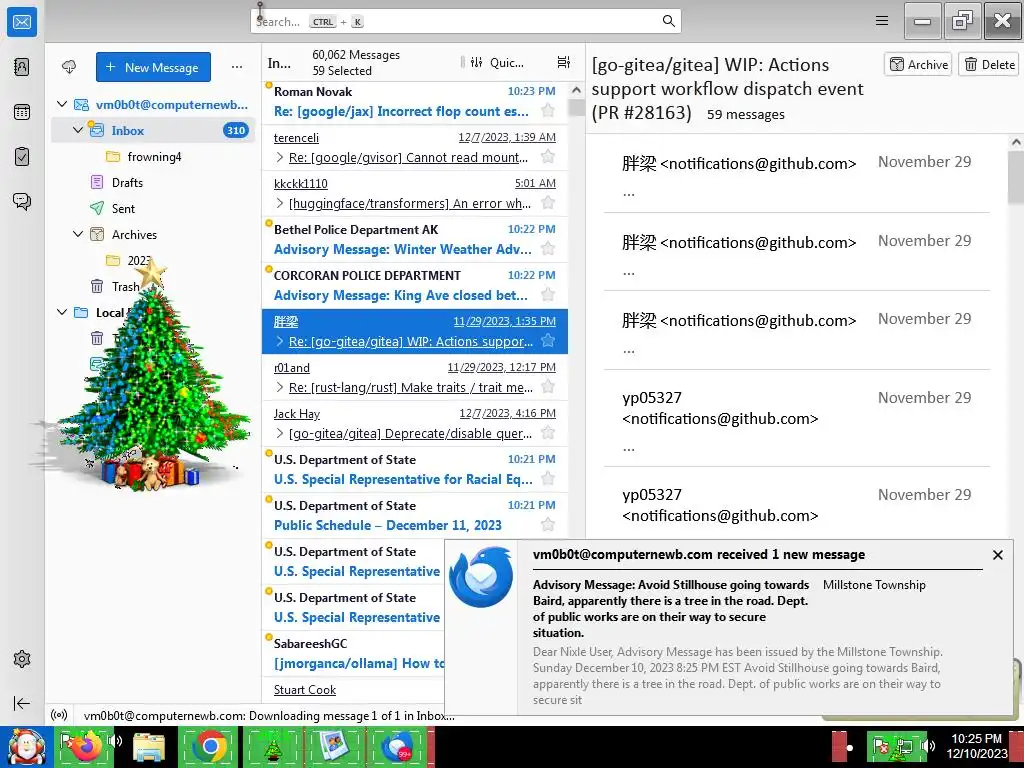Star the Public Schedule December 11 message
Viewport: 1024px width, 768px height.
point(548,524)
